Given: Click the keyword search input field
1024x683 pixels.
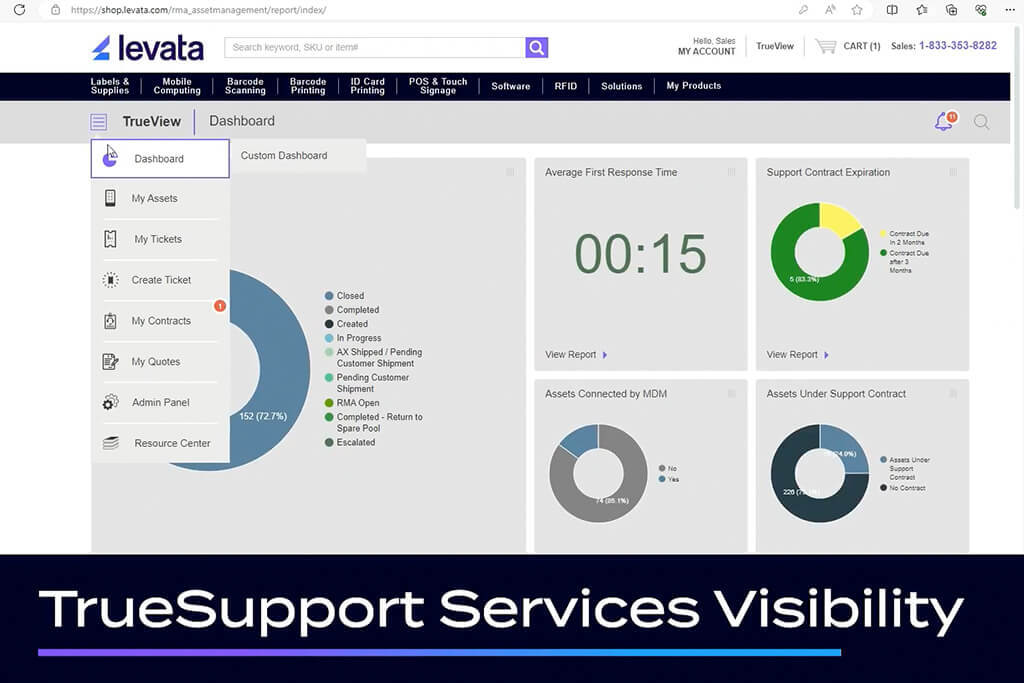Looking at the screenshot, I should (x=375, y=47).
